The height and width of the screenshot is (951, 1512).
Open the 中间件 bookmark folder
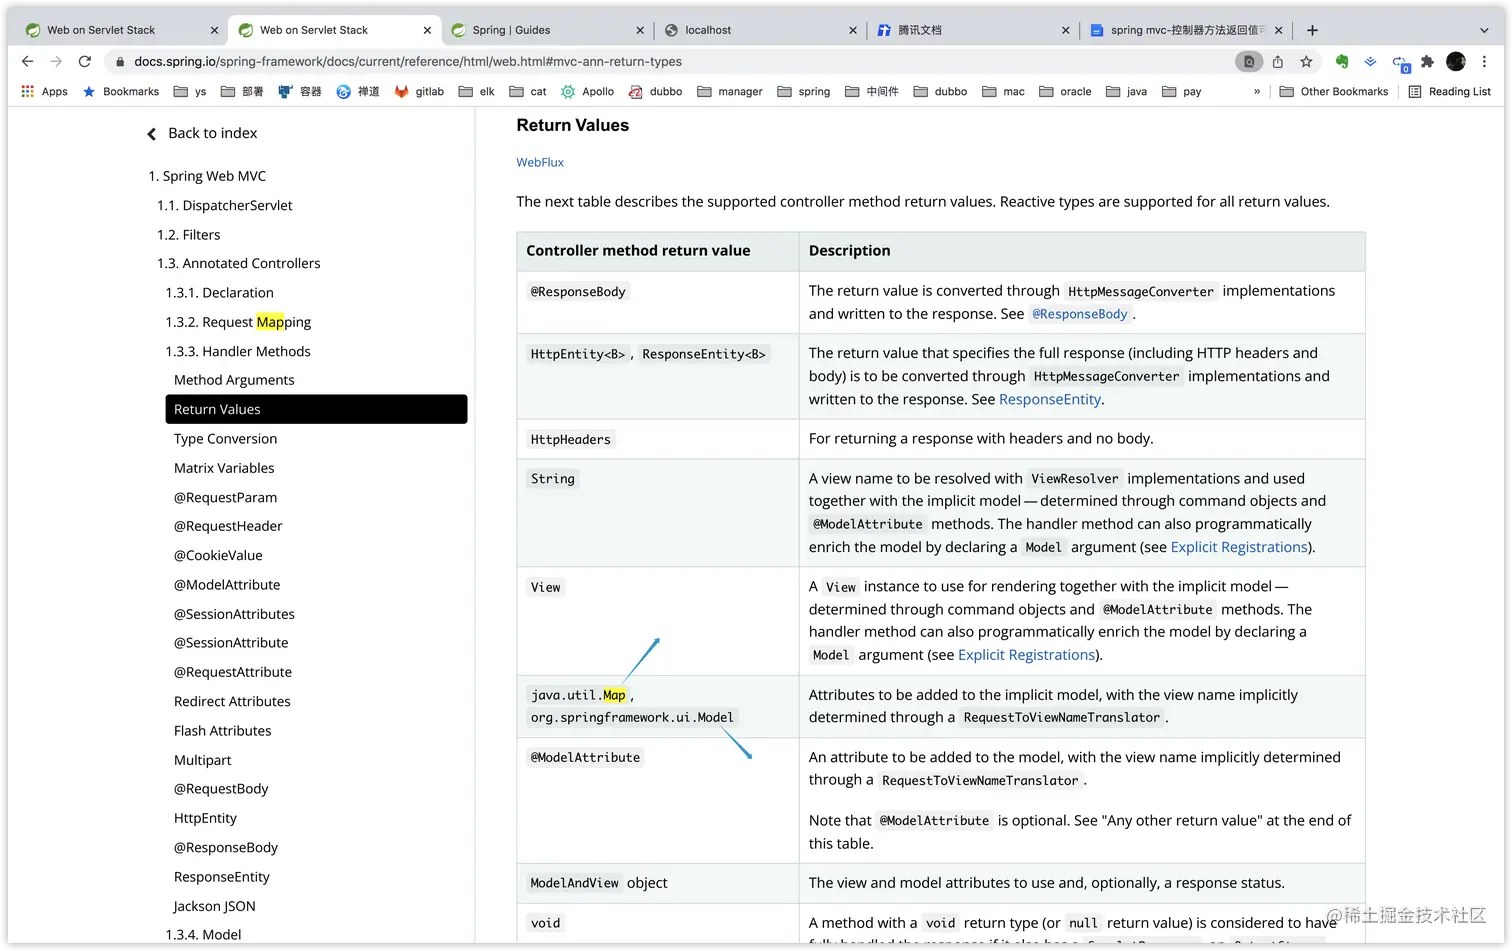(x=872, y=91)
